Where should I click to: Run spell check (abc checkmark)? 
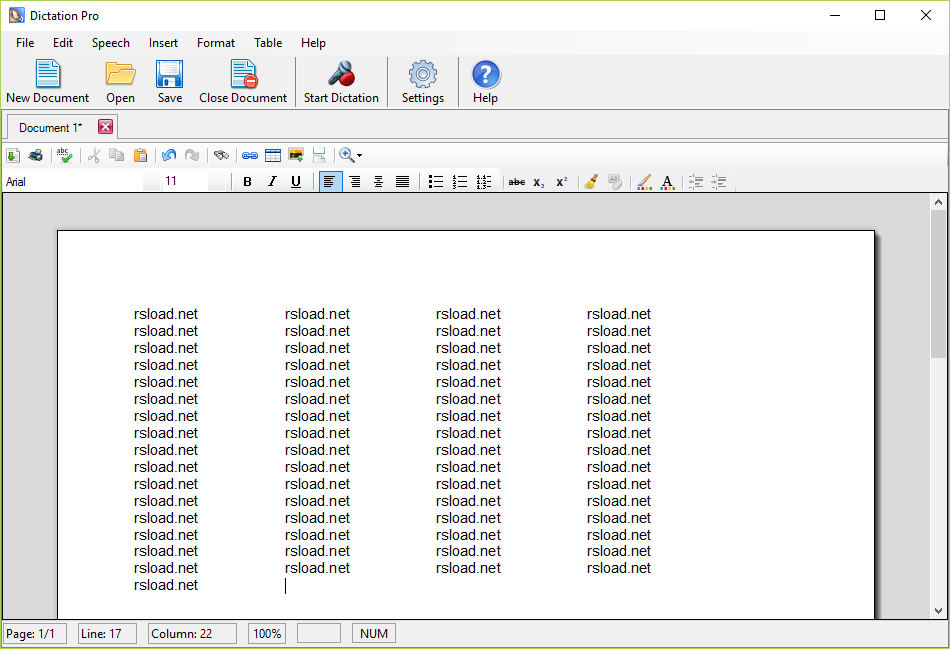coord(64,156)
